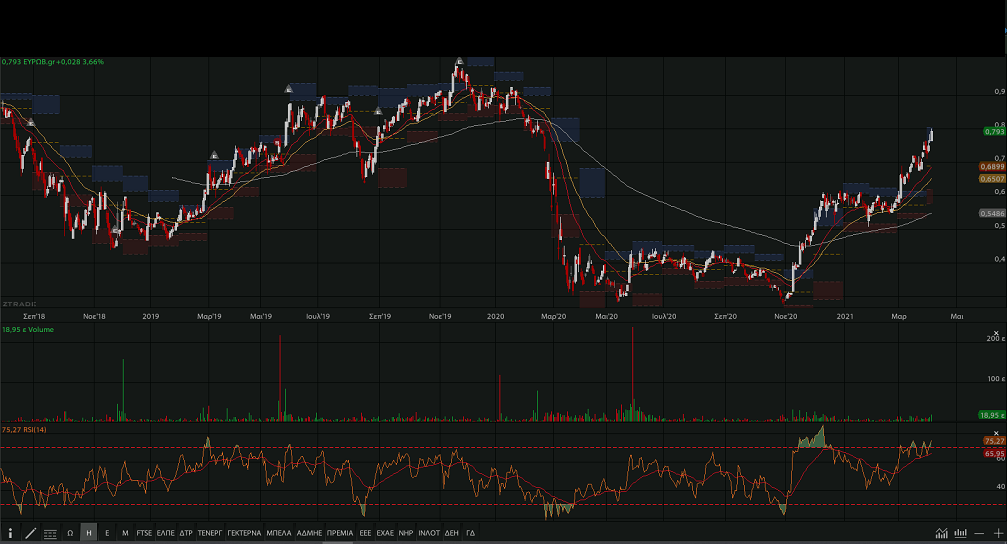Toggle the Η daily timeframe button
The height and width of the screenshot is (544, 1007).
tap(89, 533)
